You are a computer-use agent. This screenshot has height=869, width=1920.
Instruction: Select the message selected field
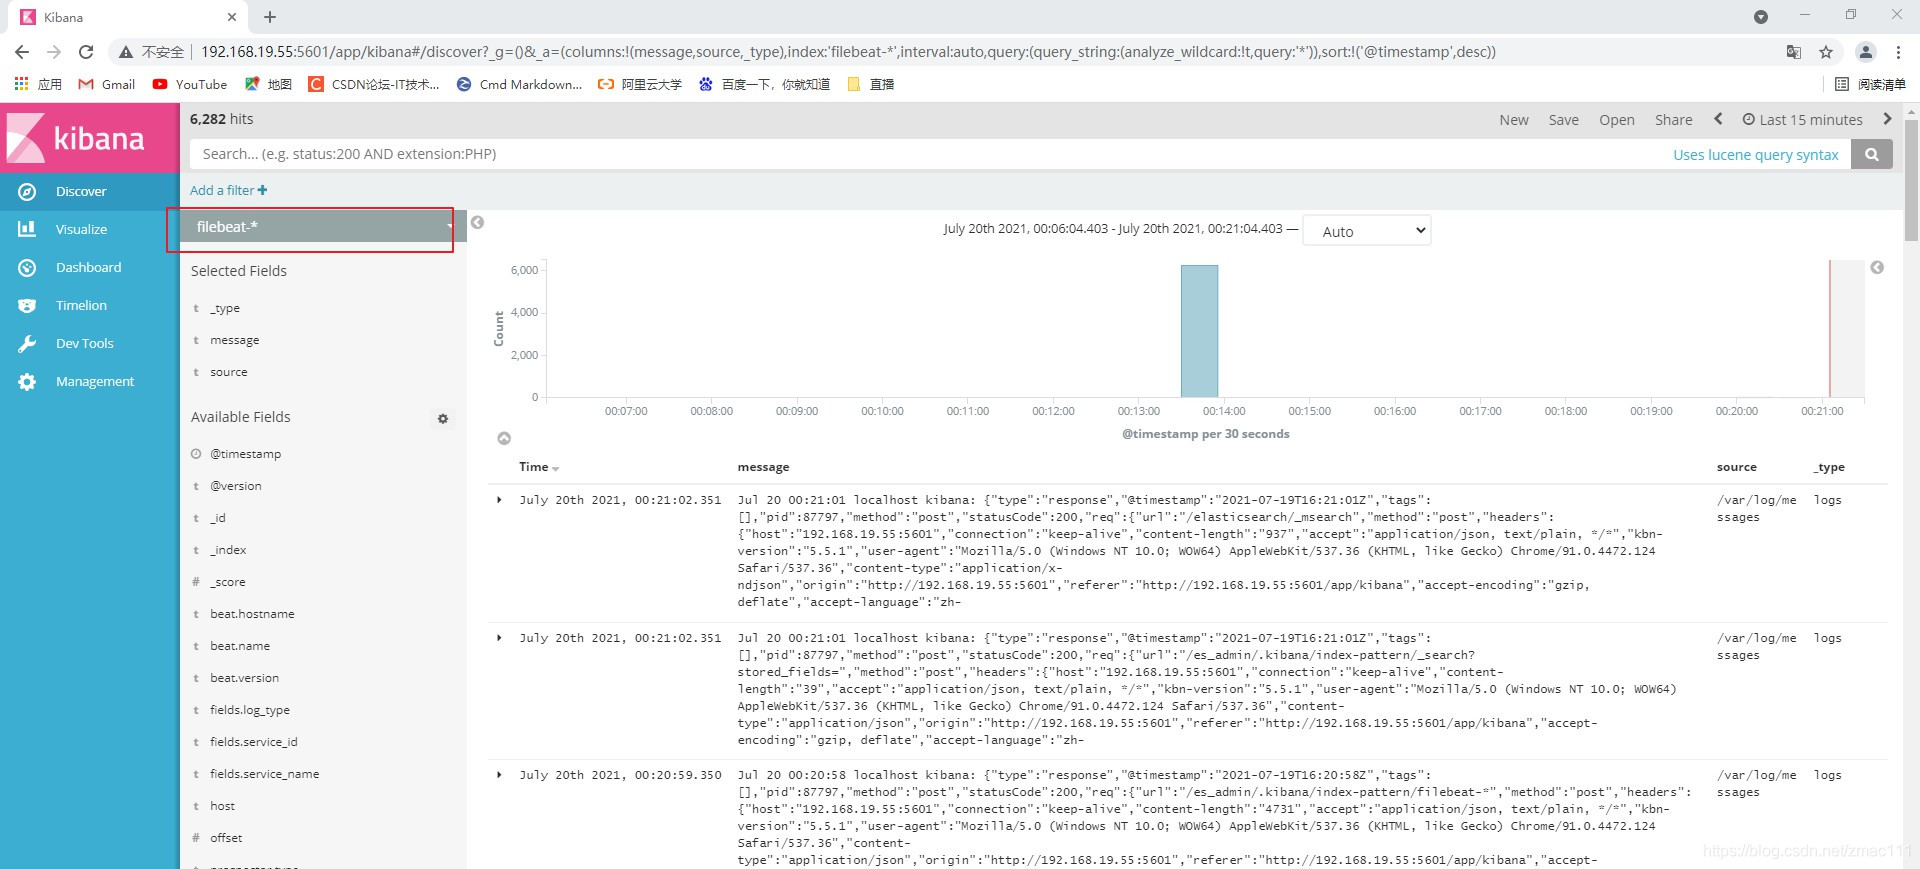click(235, 340)
